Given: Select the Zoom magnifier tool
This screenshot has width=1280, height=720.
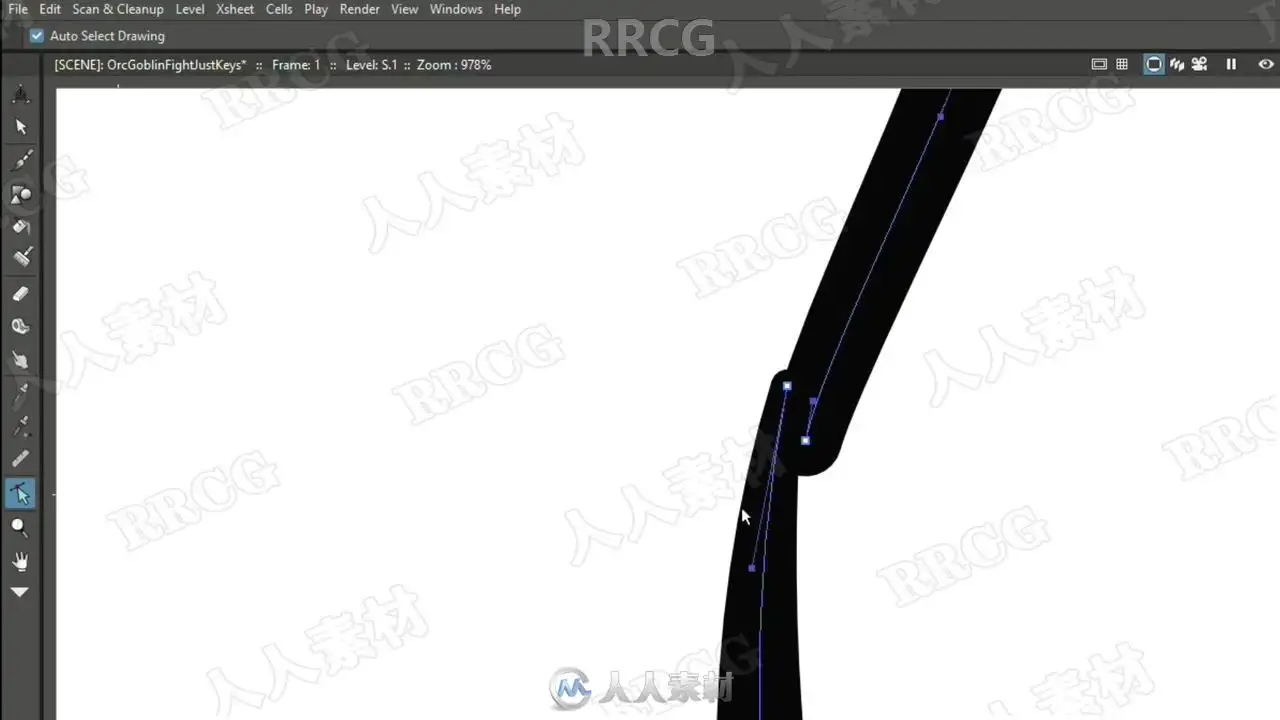Looking at the screenshot, I should tap(20, 527).
